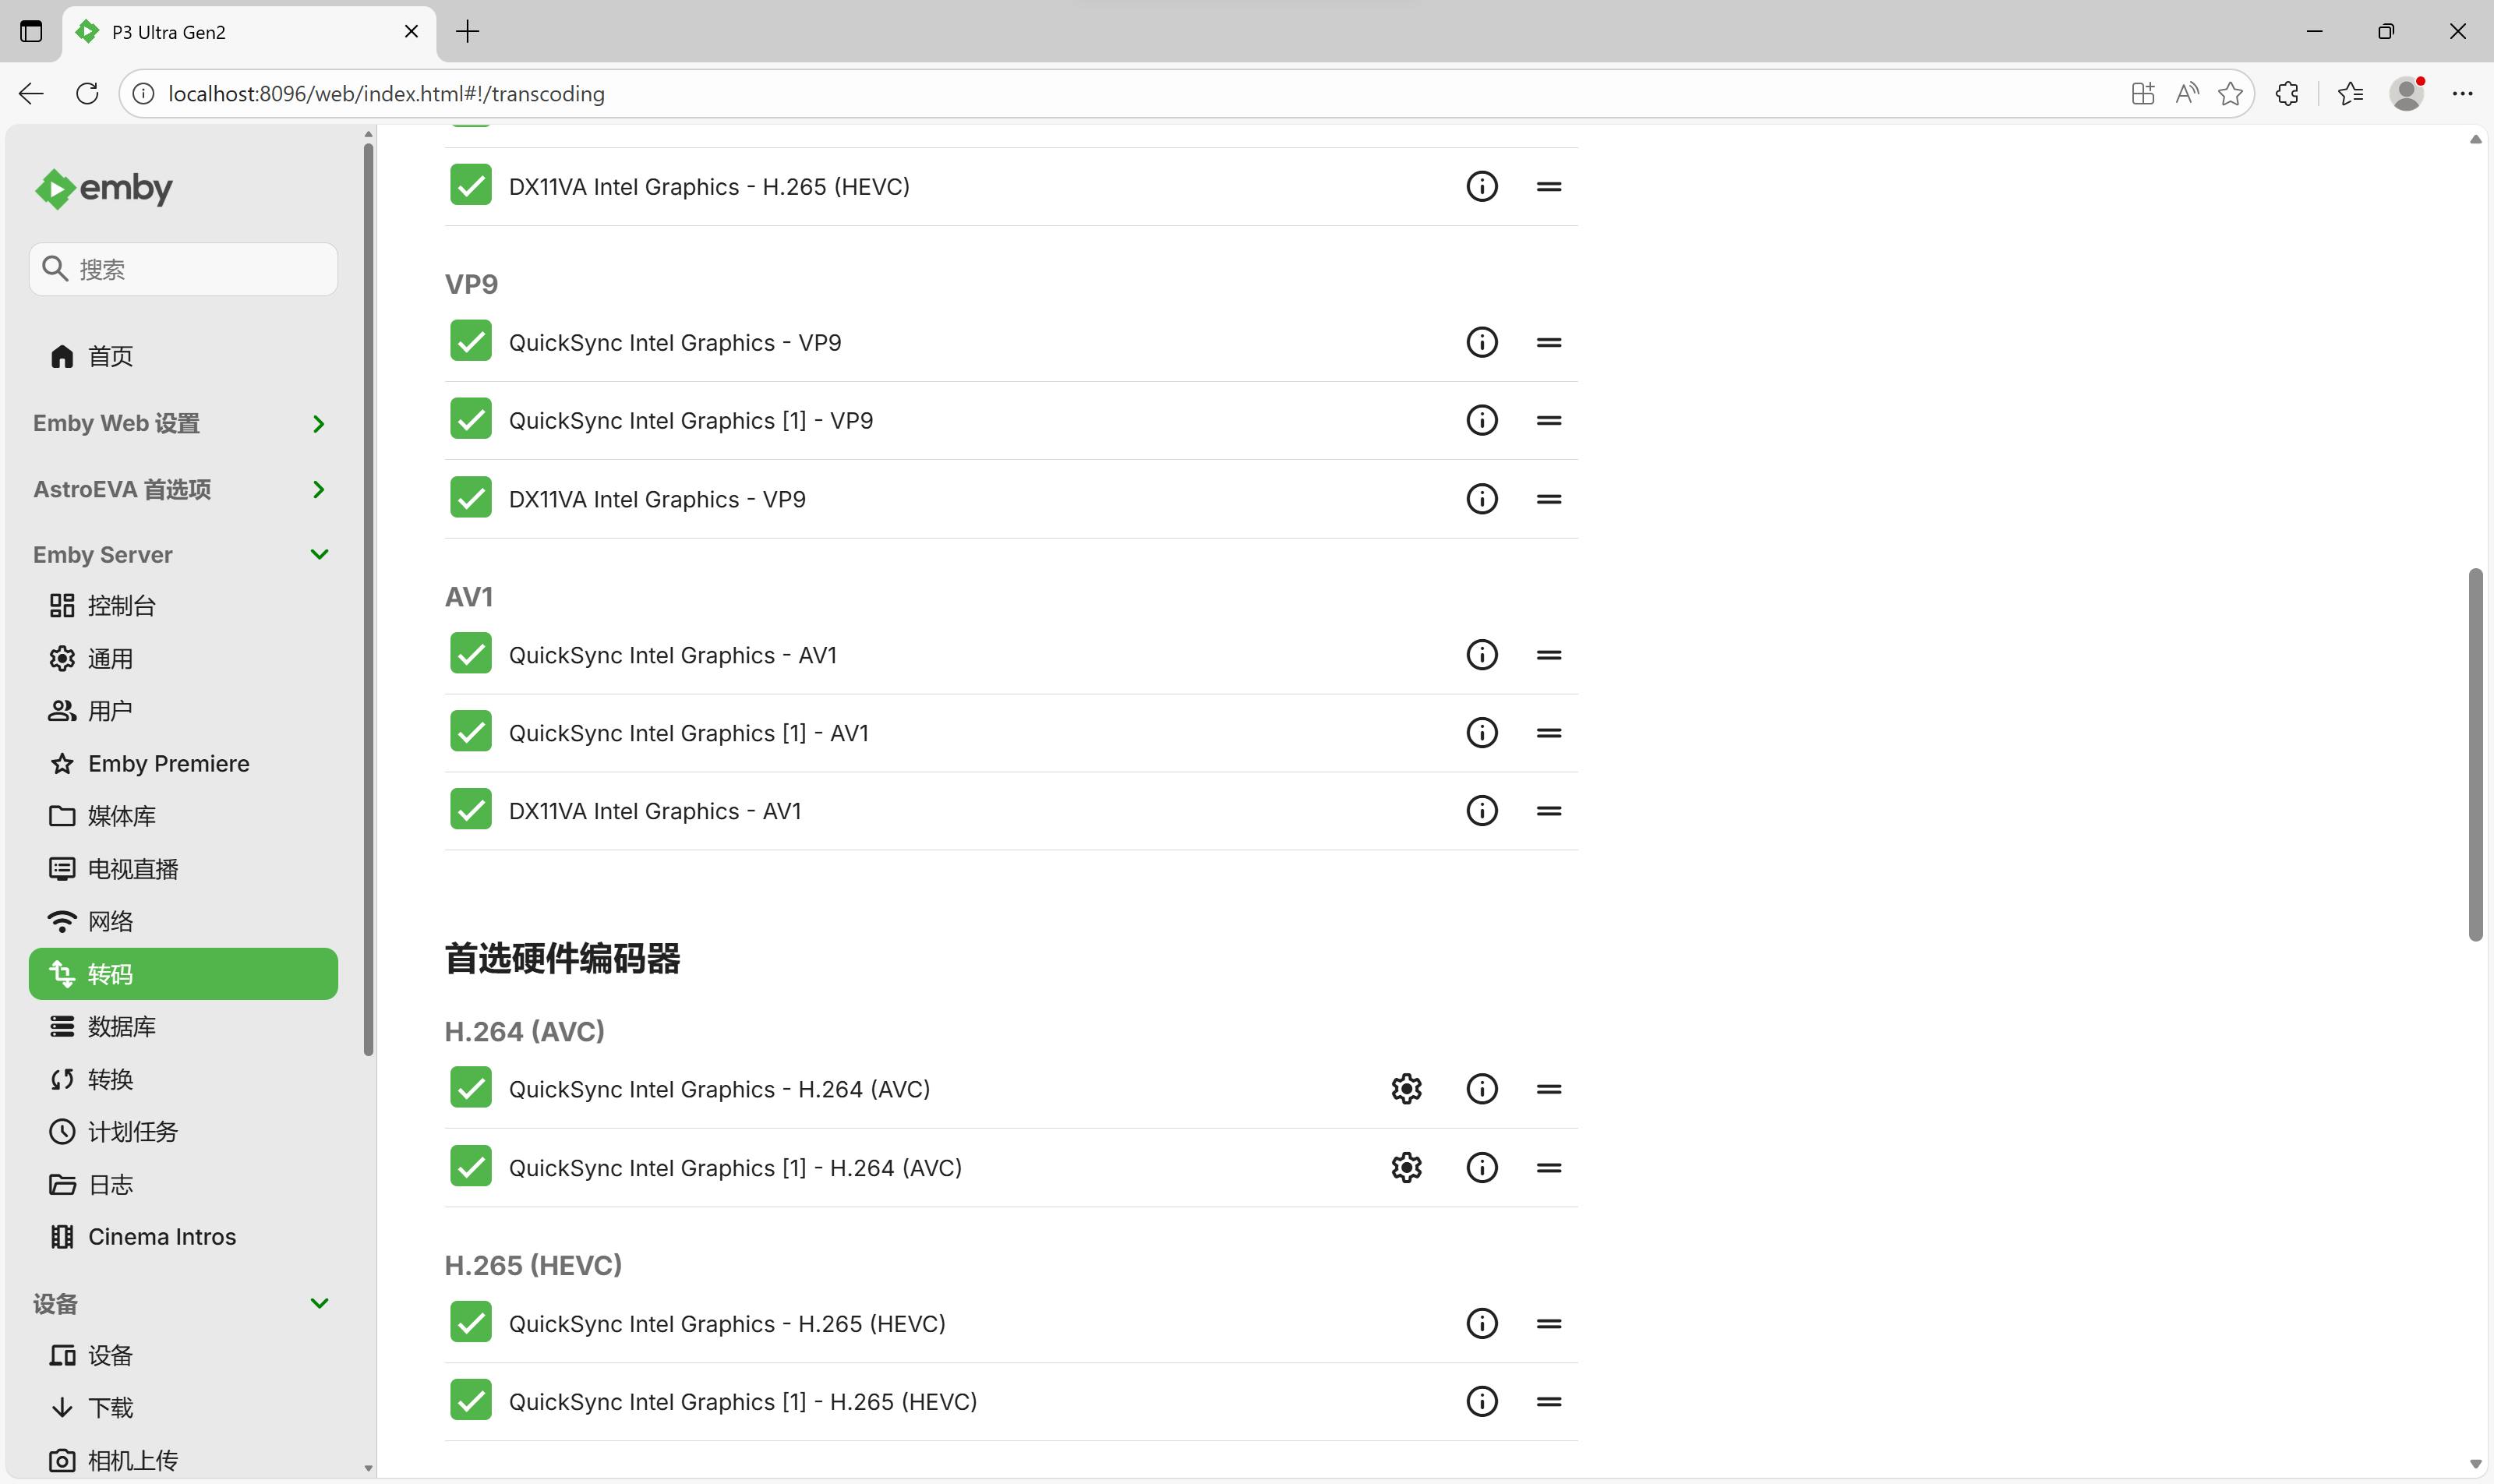This screenshot has width=2494, height=1484.
Task: Grab drag handle of DX11VA Intel Graphics - VP9
Action: tap(1548, 499)
